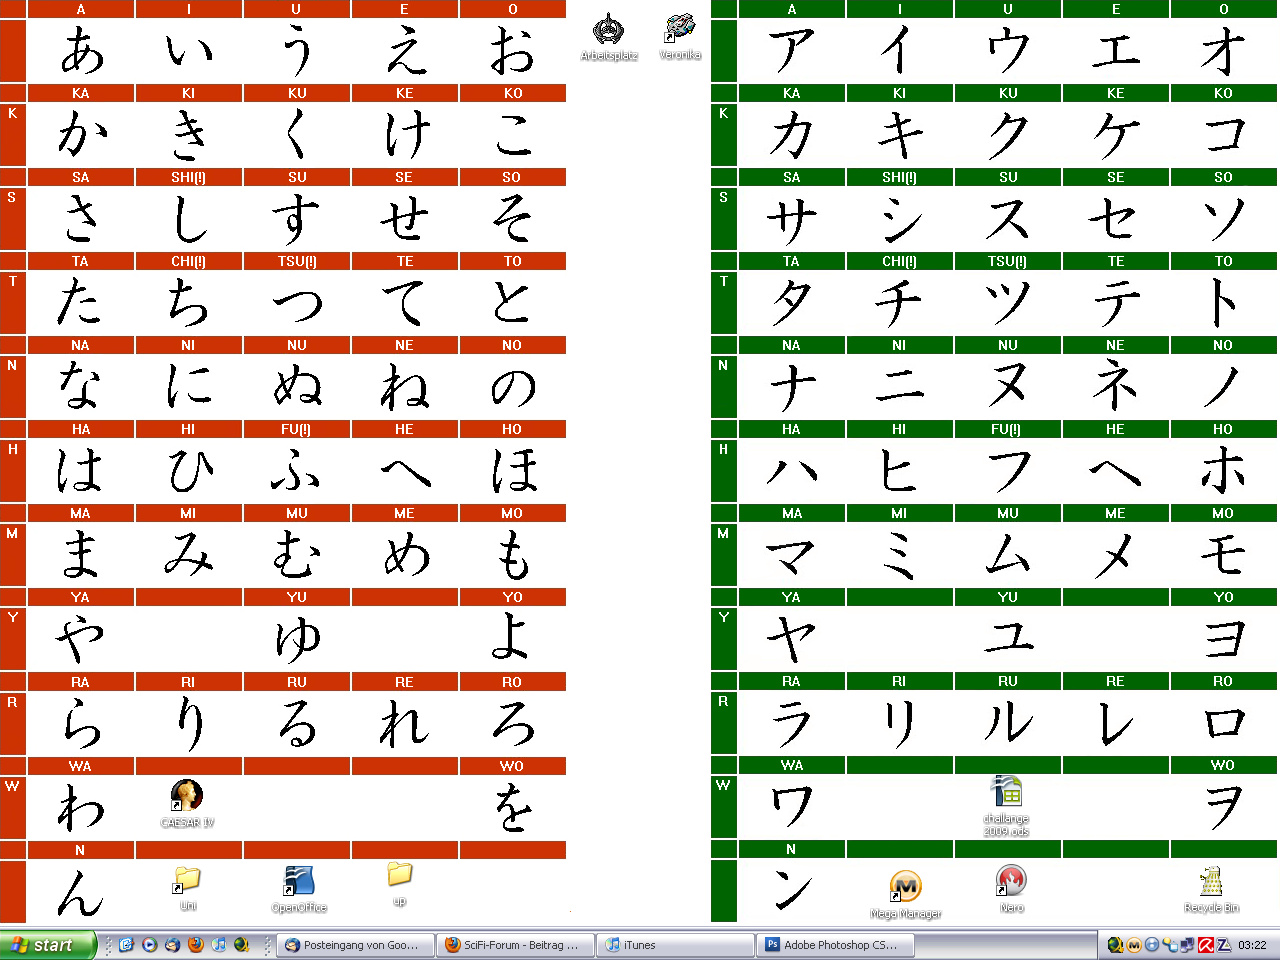The height and width of the screenshot is (960, 1280).
Task: Open the Arbeitsplatz desktop icon
Action: [x=608, y=32]
